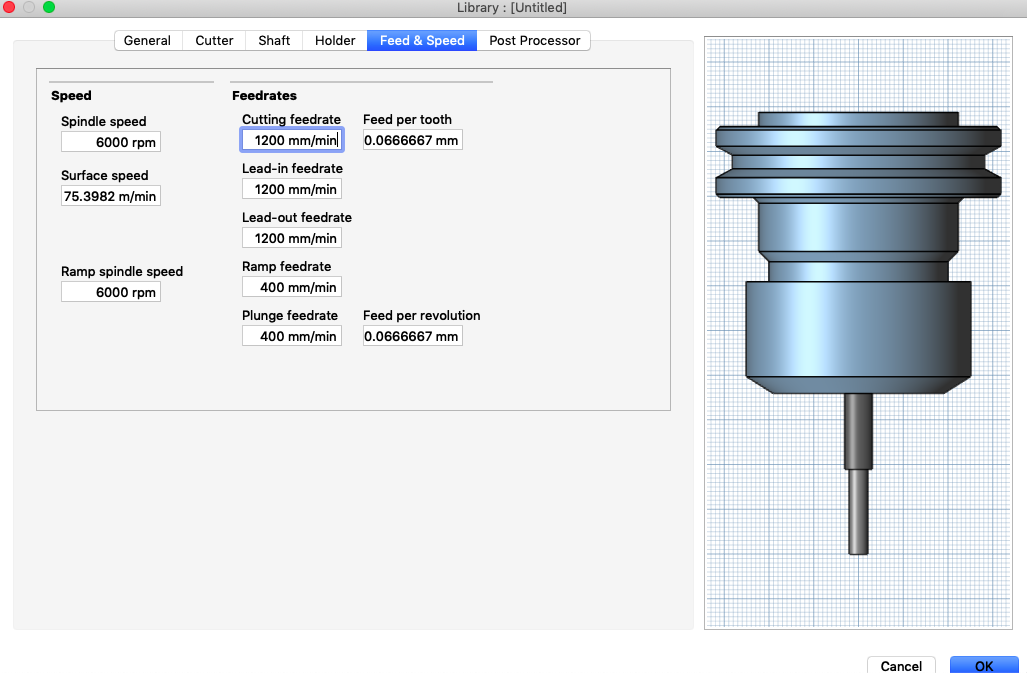Click the Feedrates section heading
The width and height of the screenshot is (1027, 673).
[x=264, y=96]
